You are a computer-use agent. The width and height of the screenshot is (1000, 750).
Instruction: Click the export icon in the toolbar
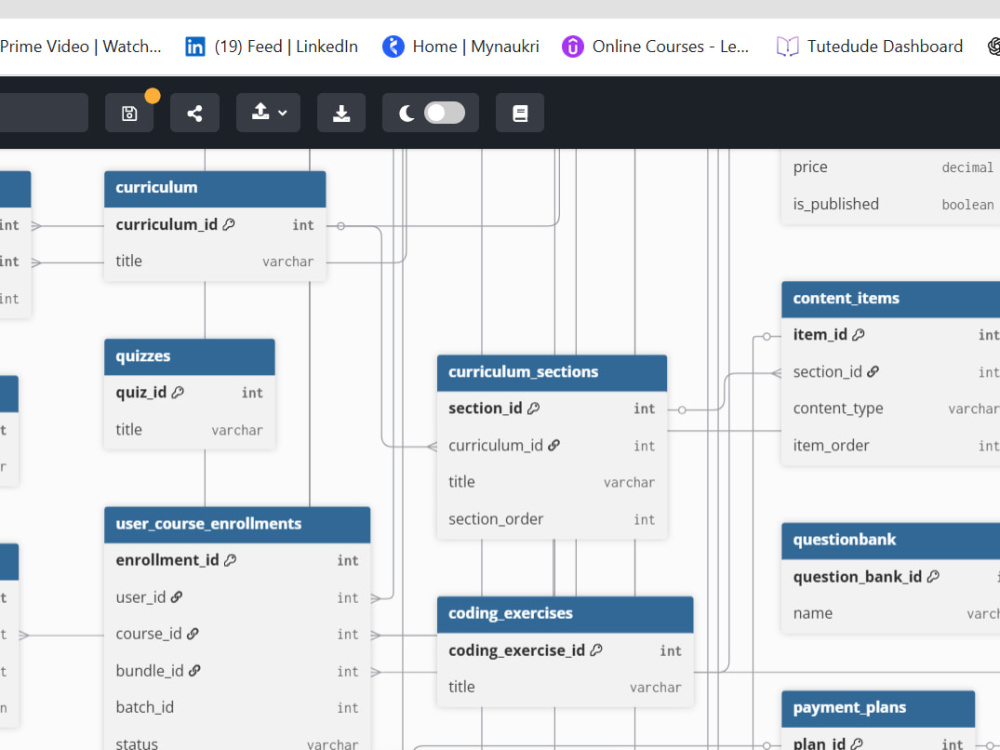coord(261,112)
